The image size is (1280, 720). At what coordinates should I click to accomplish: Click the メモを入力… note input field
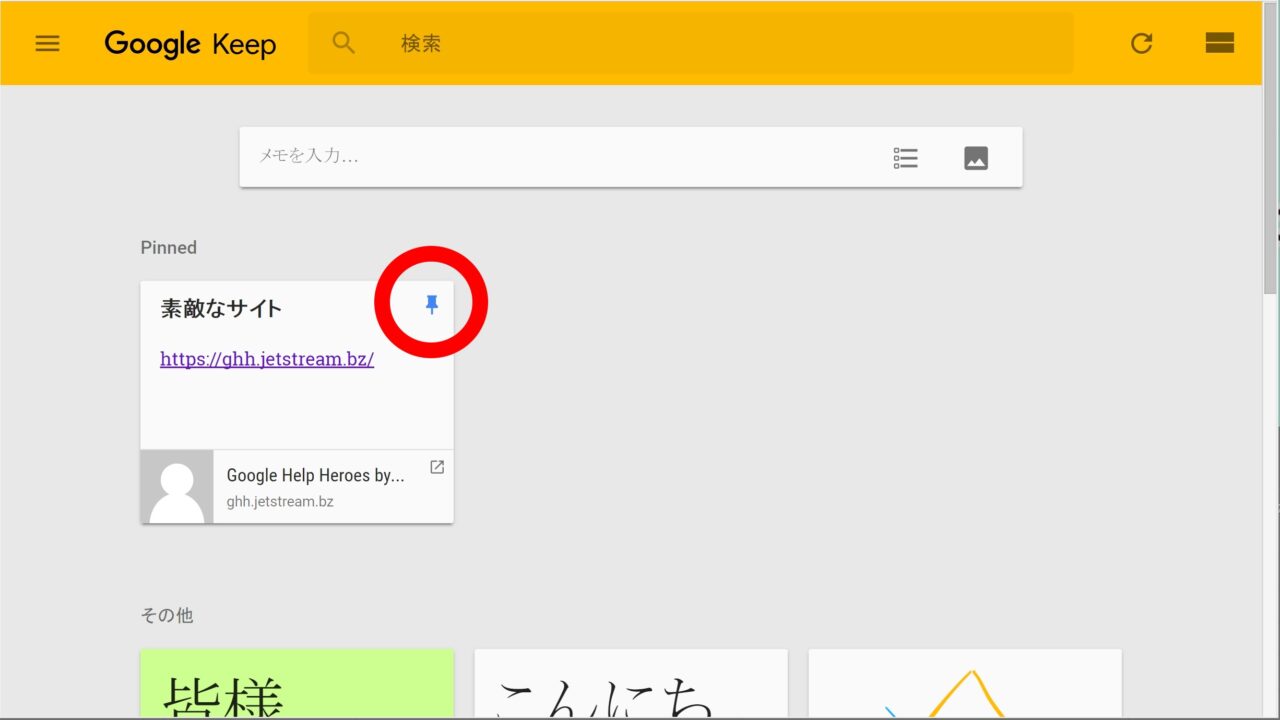coord(560,157)
